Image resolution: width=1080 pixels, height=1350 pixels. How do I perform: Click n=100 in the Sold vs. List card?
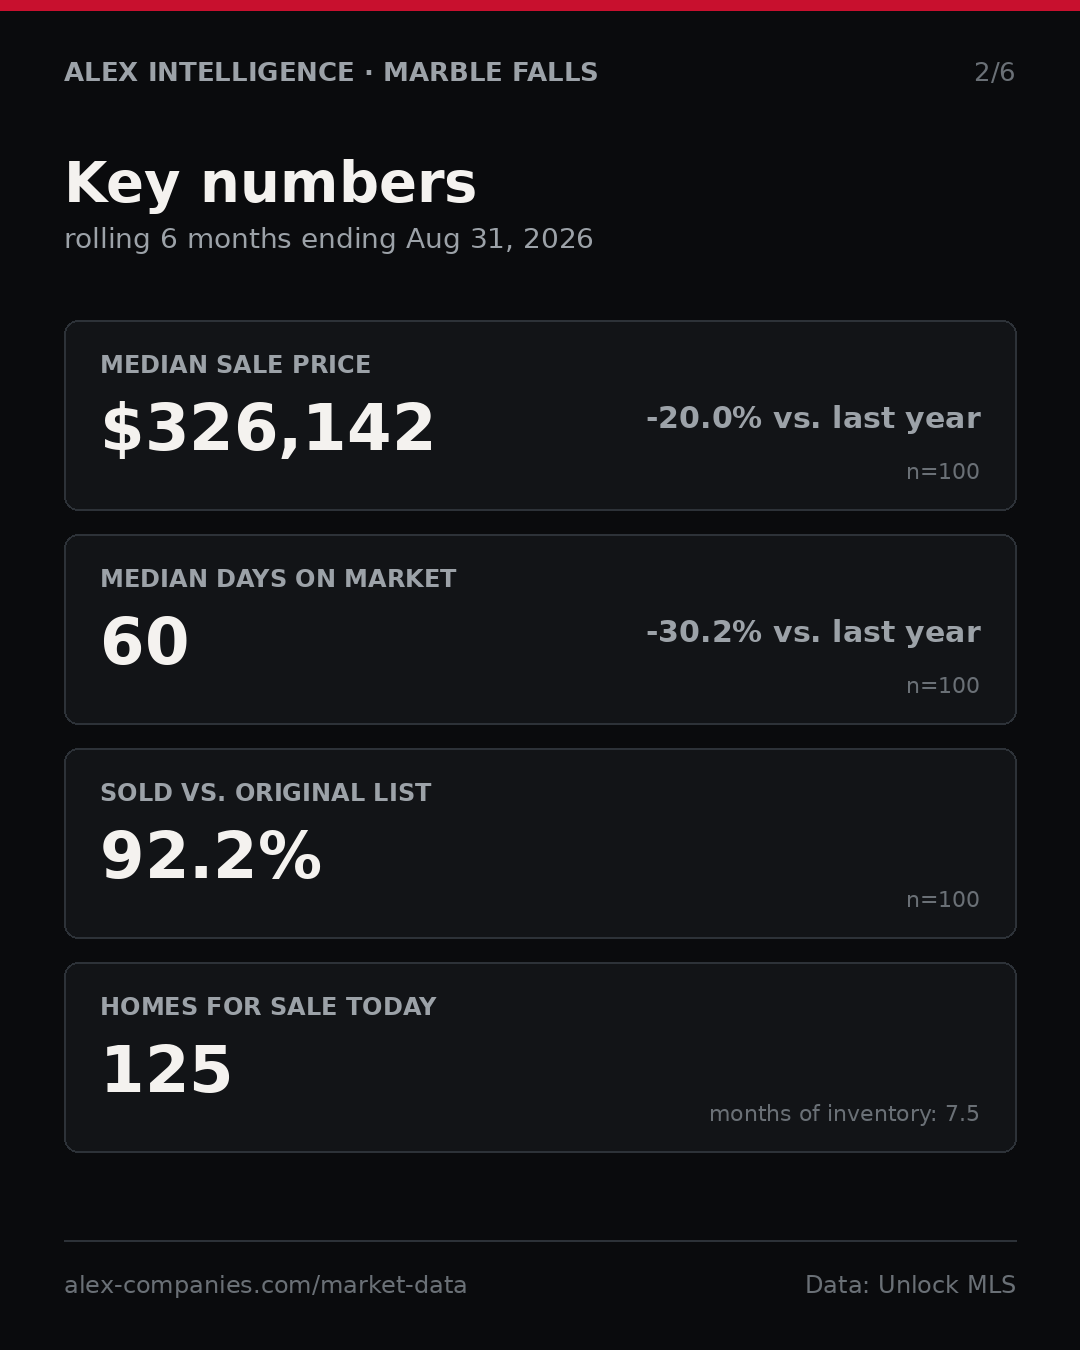point(943,900)
